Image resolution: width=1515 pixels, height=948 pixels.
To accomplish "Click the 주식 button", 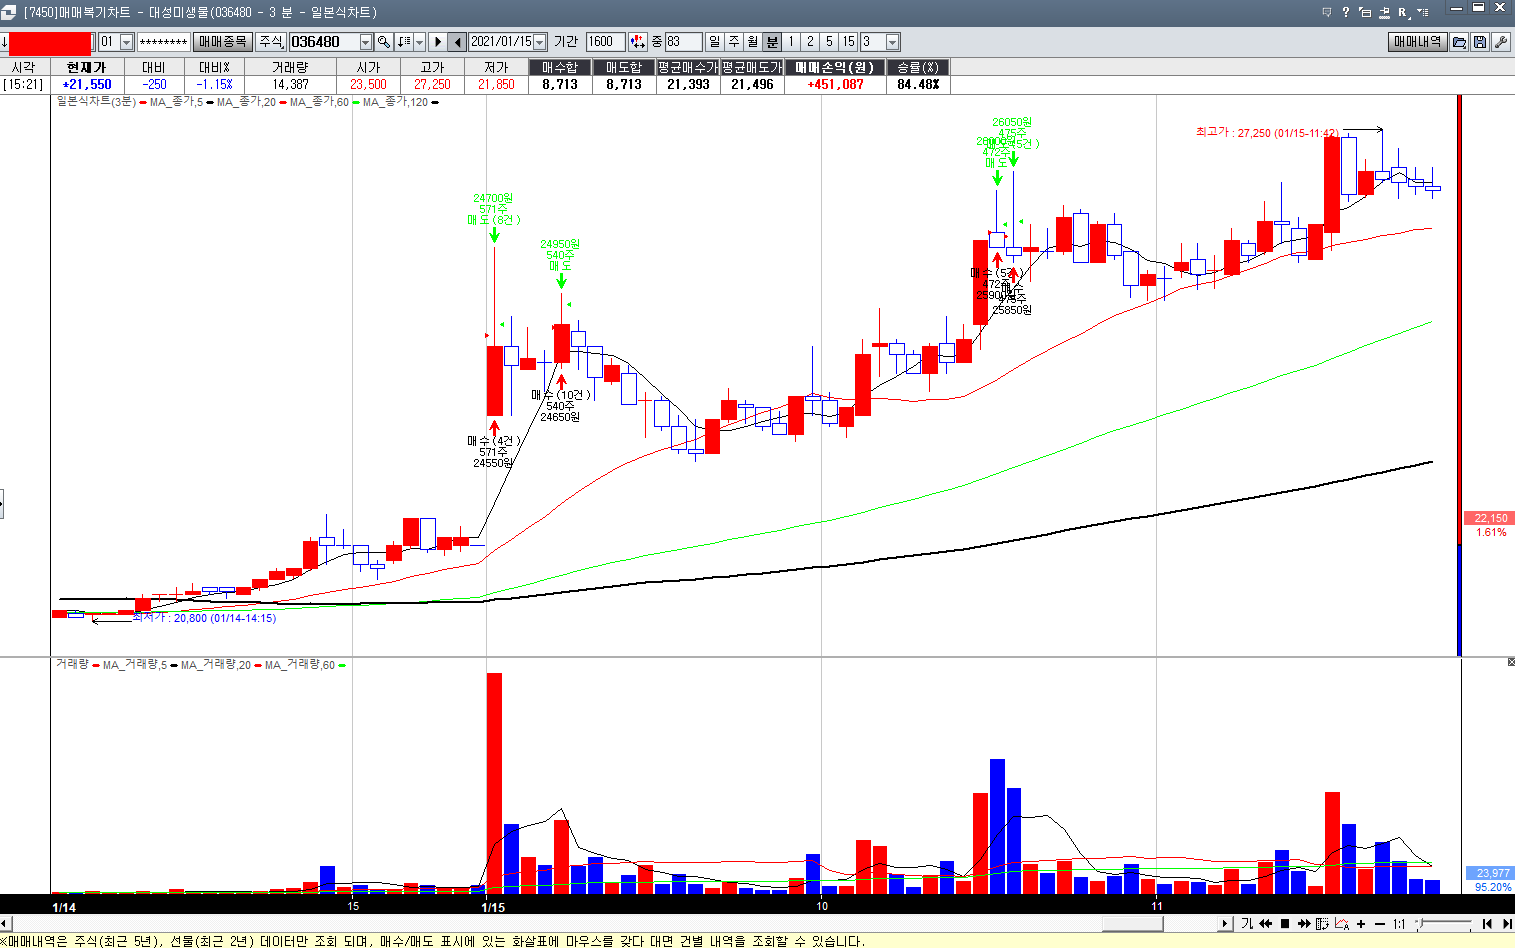I will (271, 42).
